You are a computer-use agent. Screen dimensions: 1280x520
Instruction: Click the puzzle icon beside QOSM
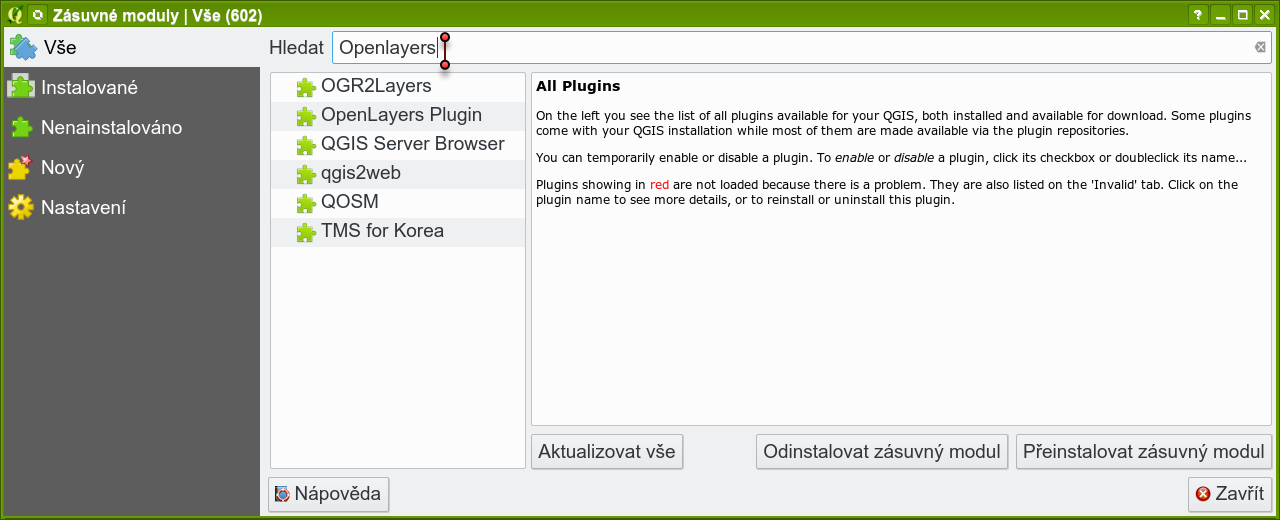pos(306,204)
